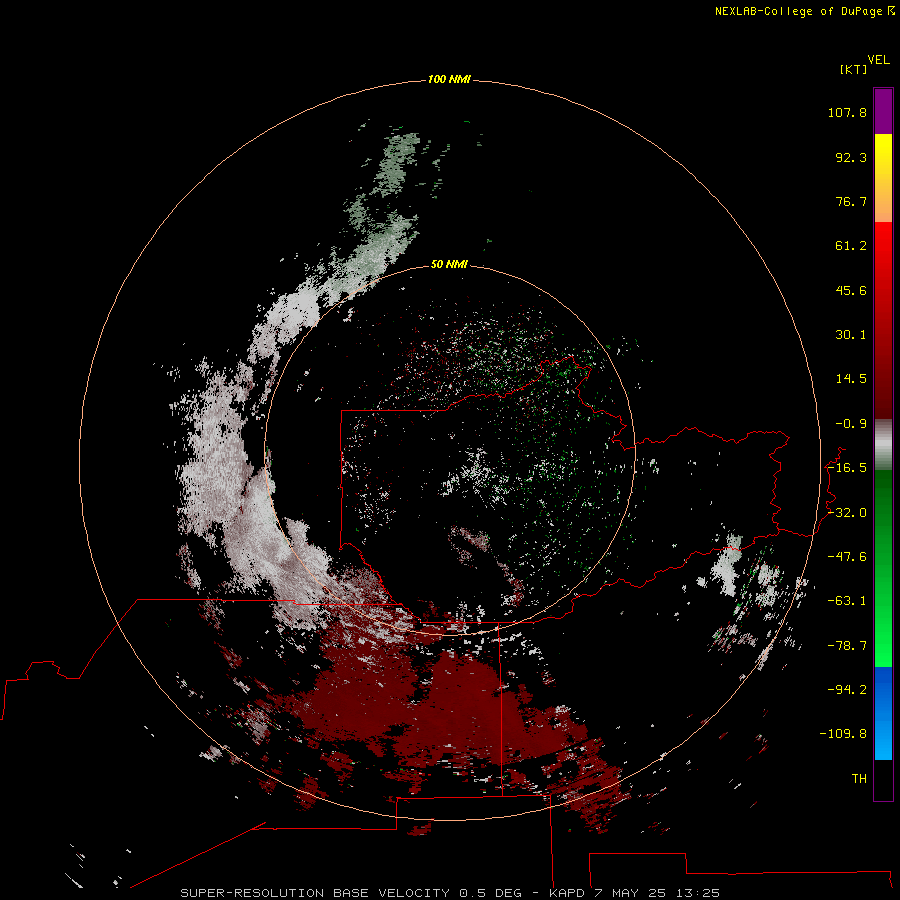This screenshot has height=900, width=900.
Task: Click the KAPD radar site identifier
Action: pyautogui.click(x=568, y=893)
